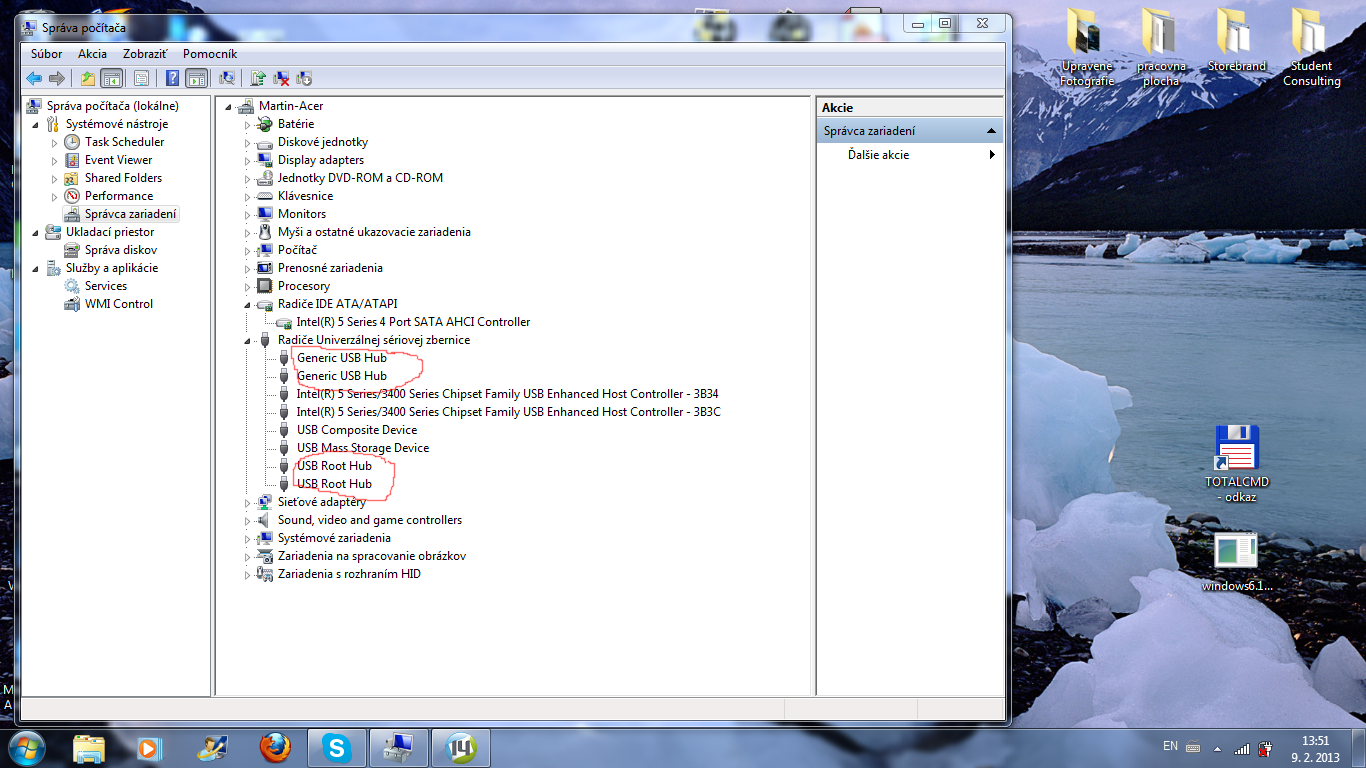Open the Pomocník menu
The width and height of the screenshot is (1366, 768).
pos(210,54)
